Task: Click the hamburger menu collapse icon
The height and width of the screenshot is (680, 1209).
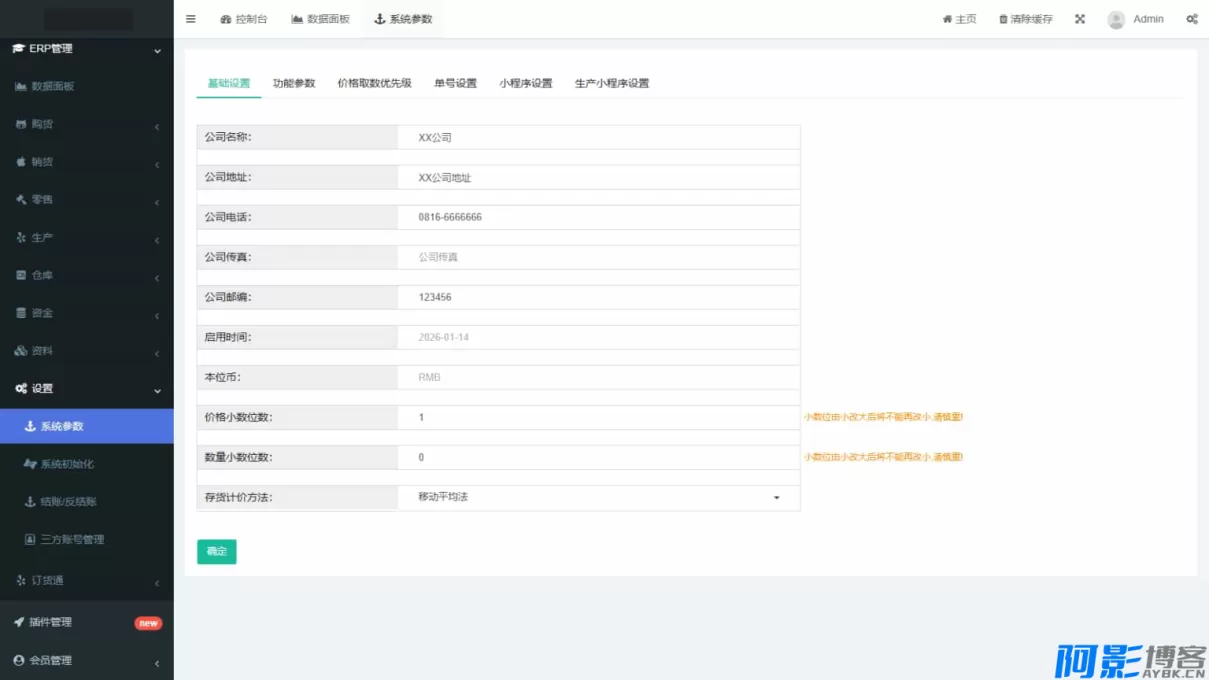Action: coord(191,19)
